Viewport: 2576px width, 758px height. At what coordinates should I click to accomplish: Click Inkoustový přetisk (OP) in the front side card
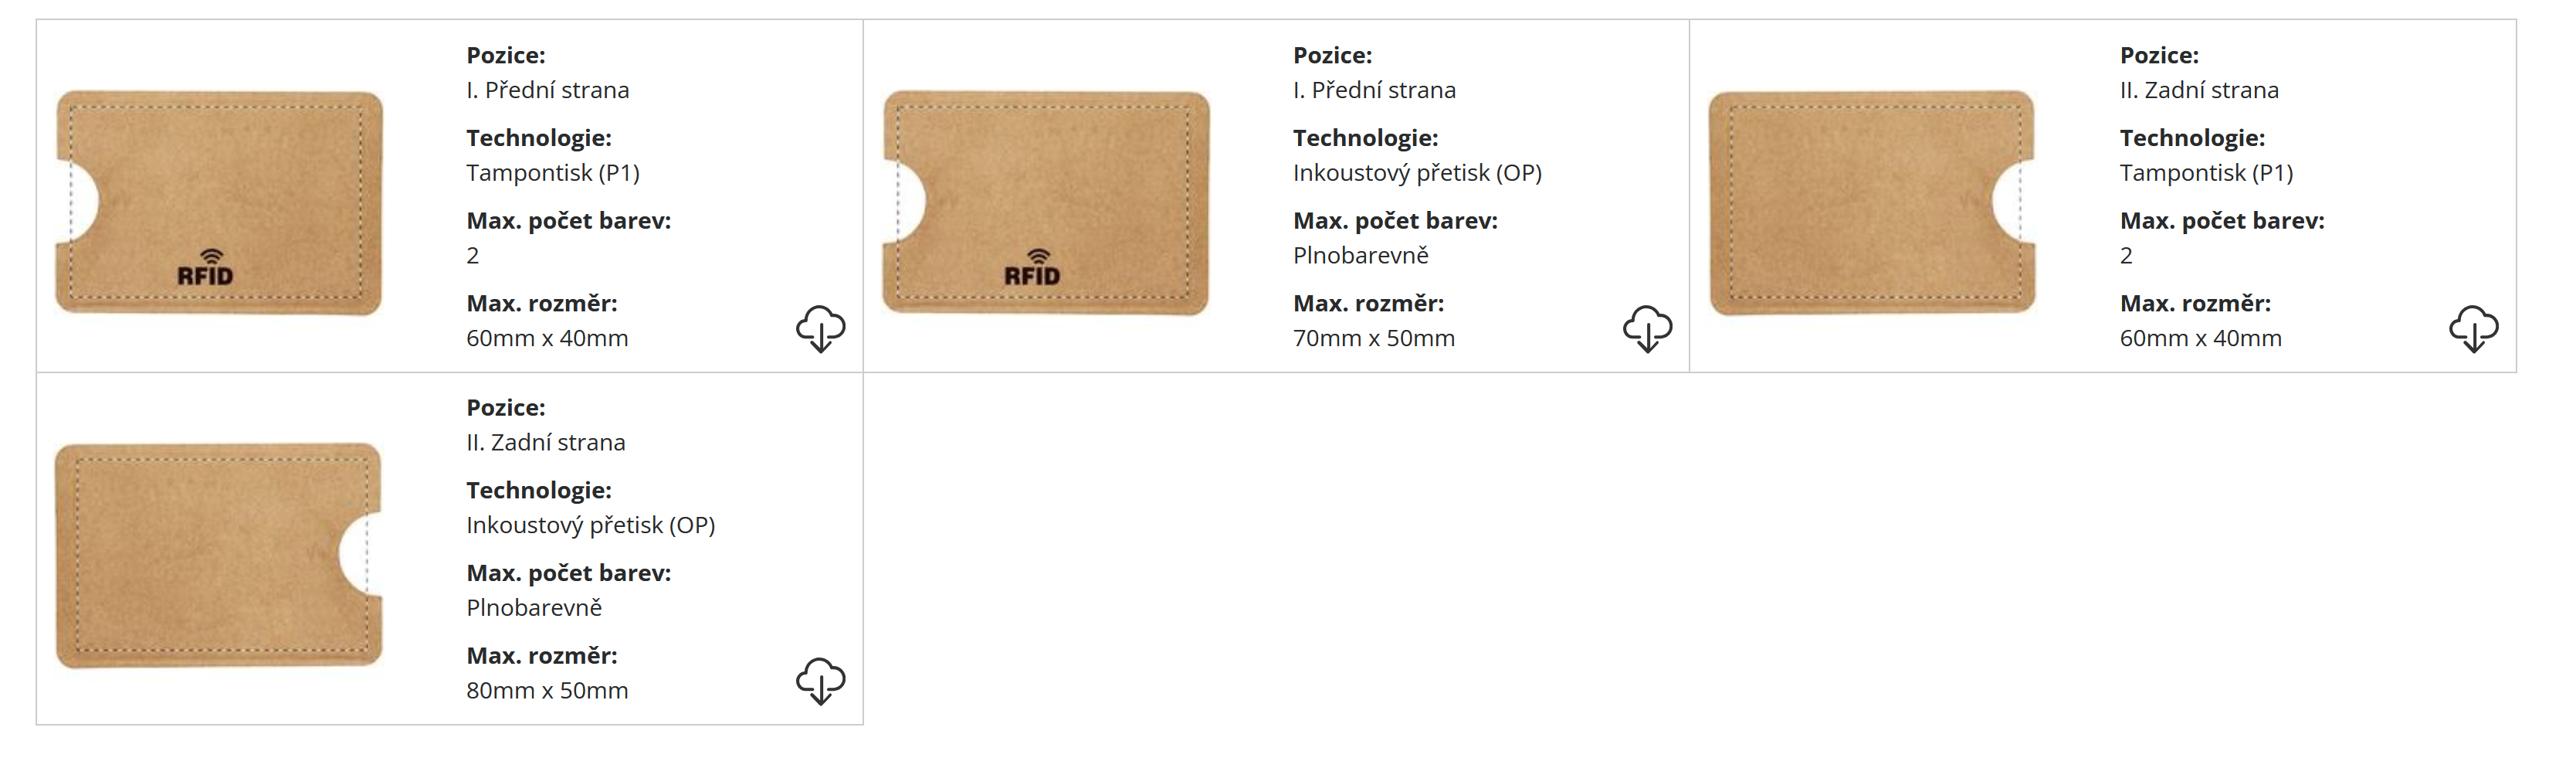tap(1417, 173)
